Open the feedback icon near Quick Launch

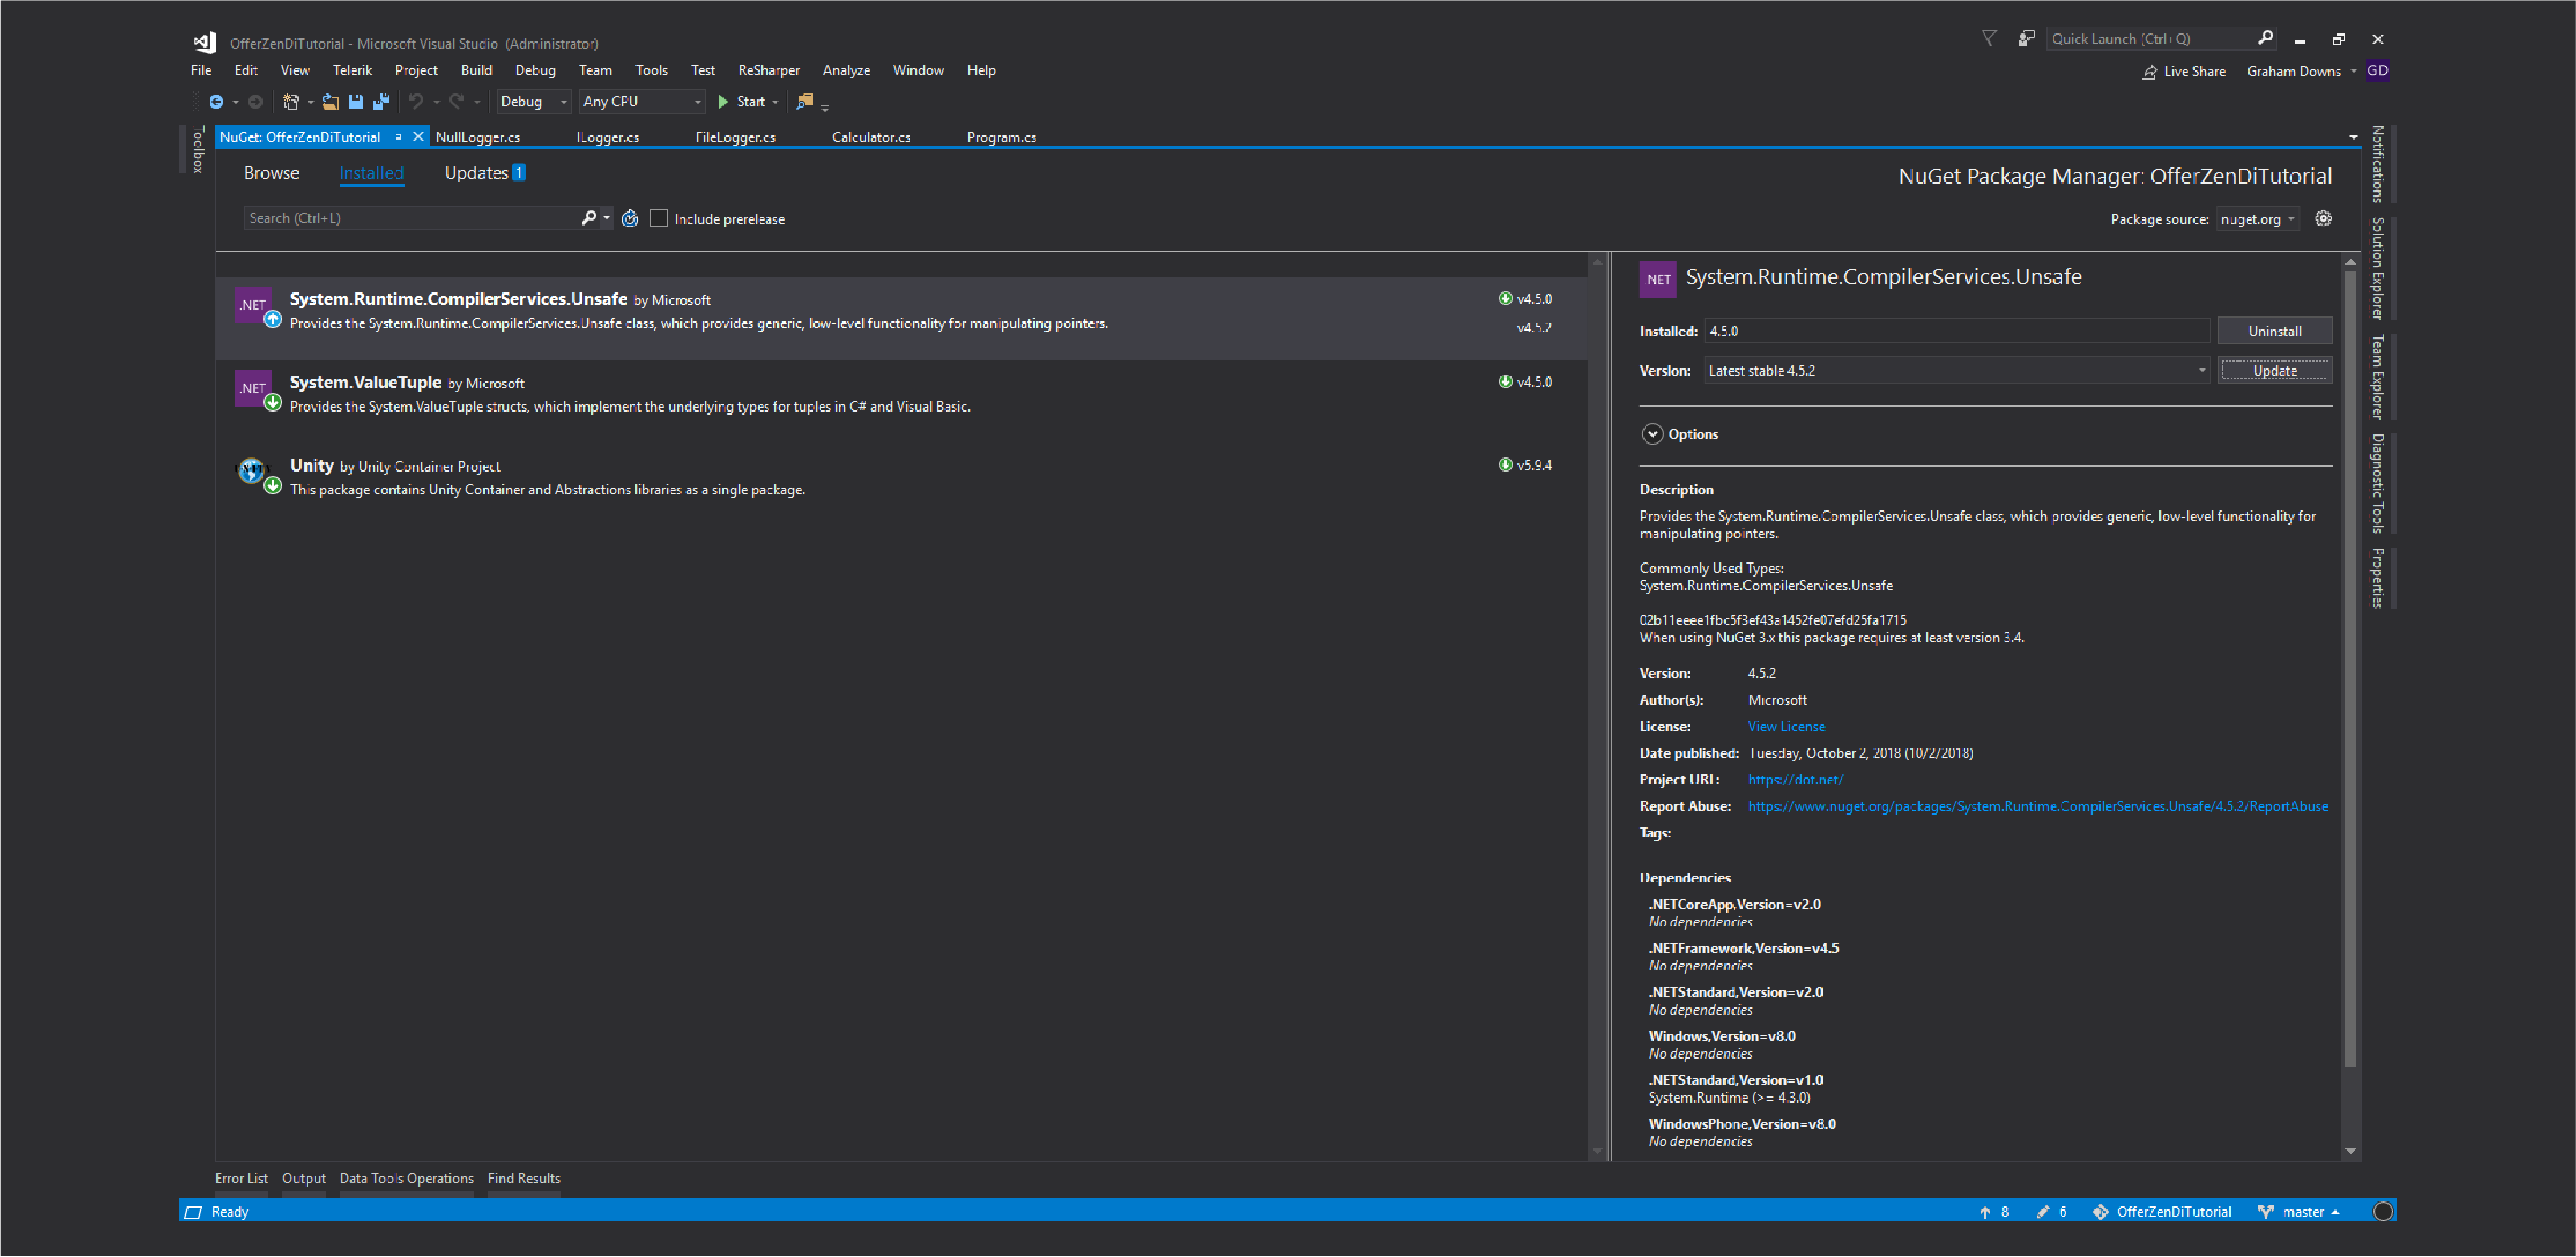tap(2026, 39)
